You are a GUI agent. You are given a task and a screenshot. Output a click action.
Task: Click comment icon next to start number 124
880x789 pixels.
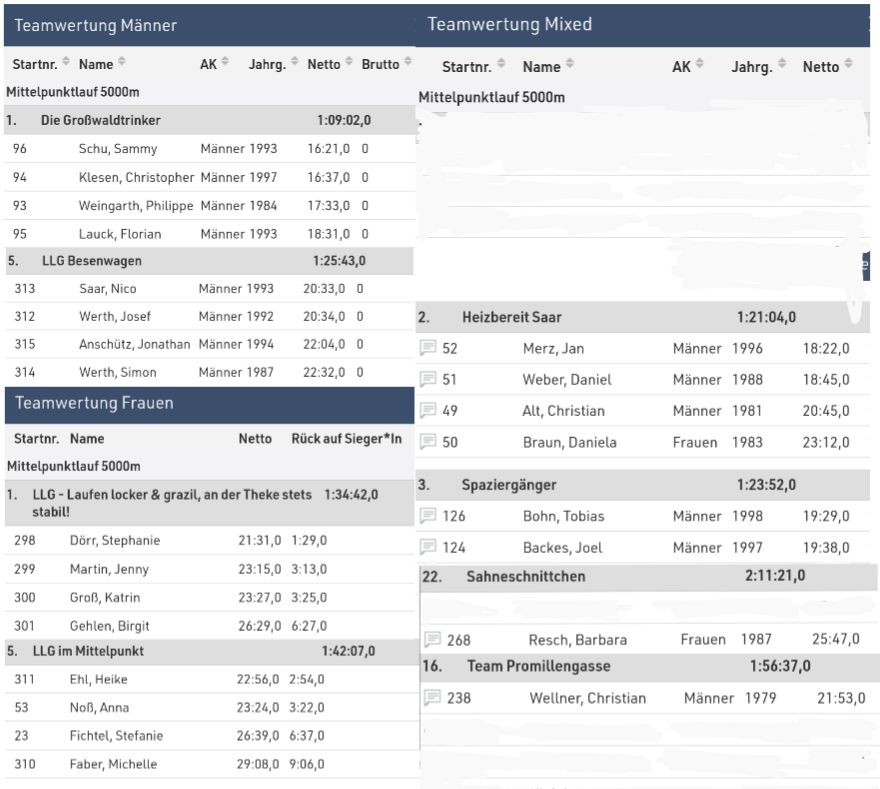[x=429, y=547]
